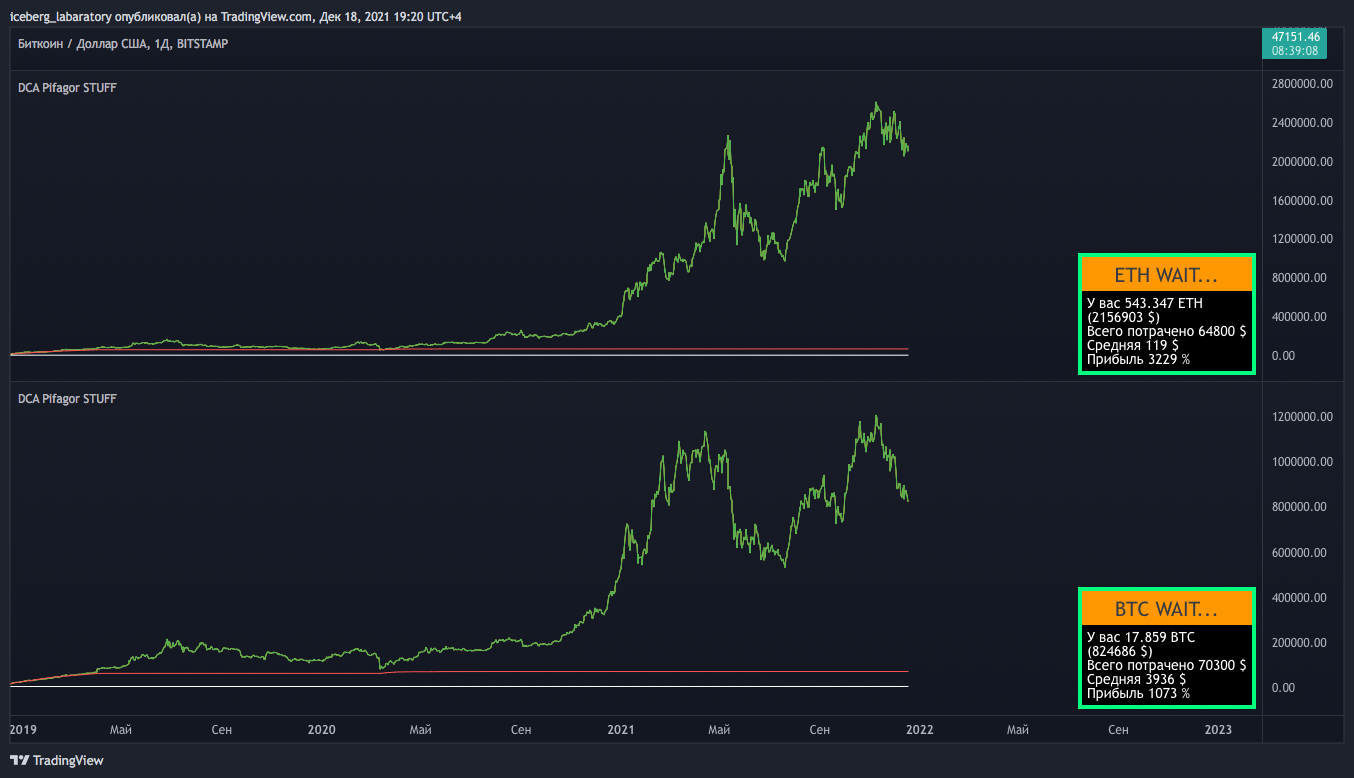
Task: Click the 1600000.00 price axis label
Action: (x=1301, y=200)
